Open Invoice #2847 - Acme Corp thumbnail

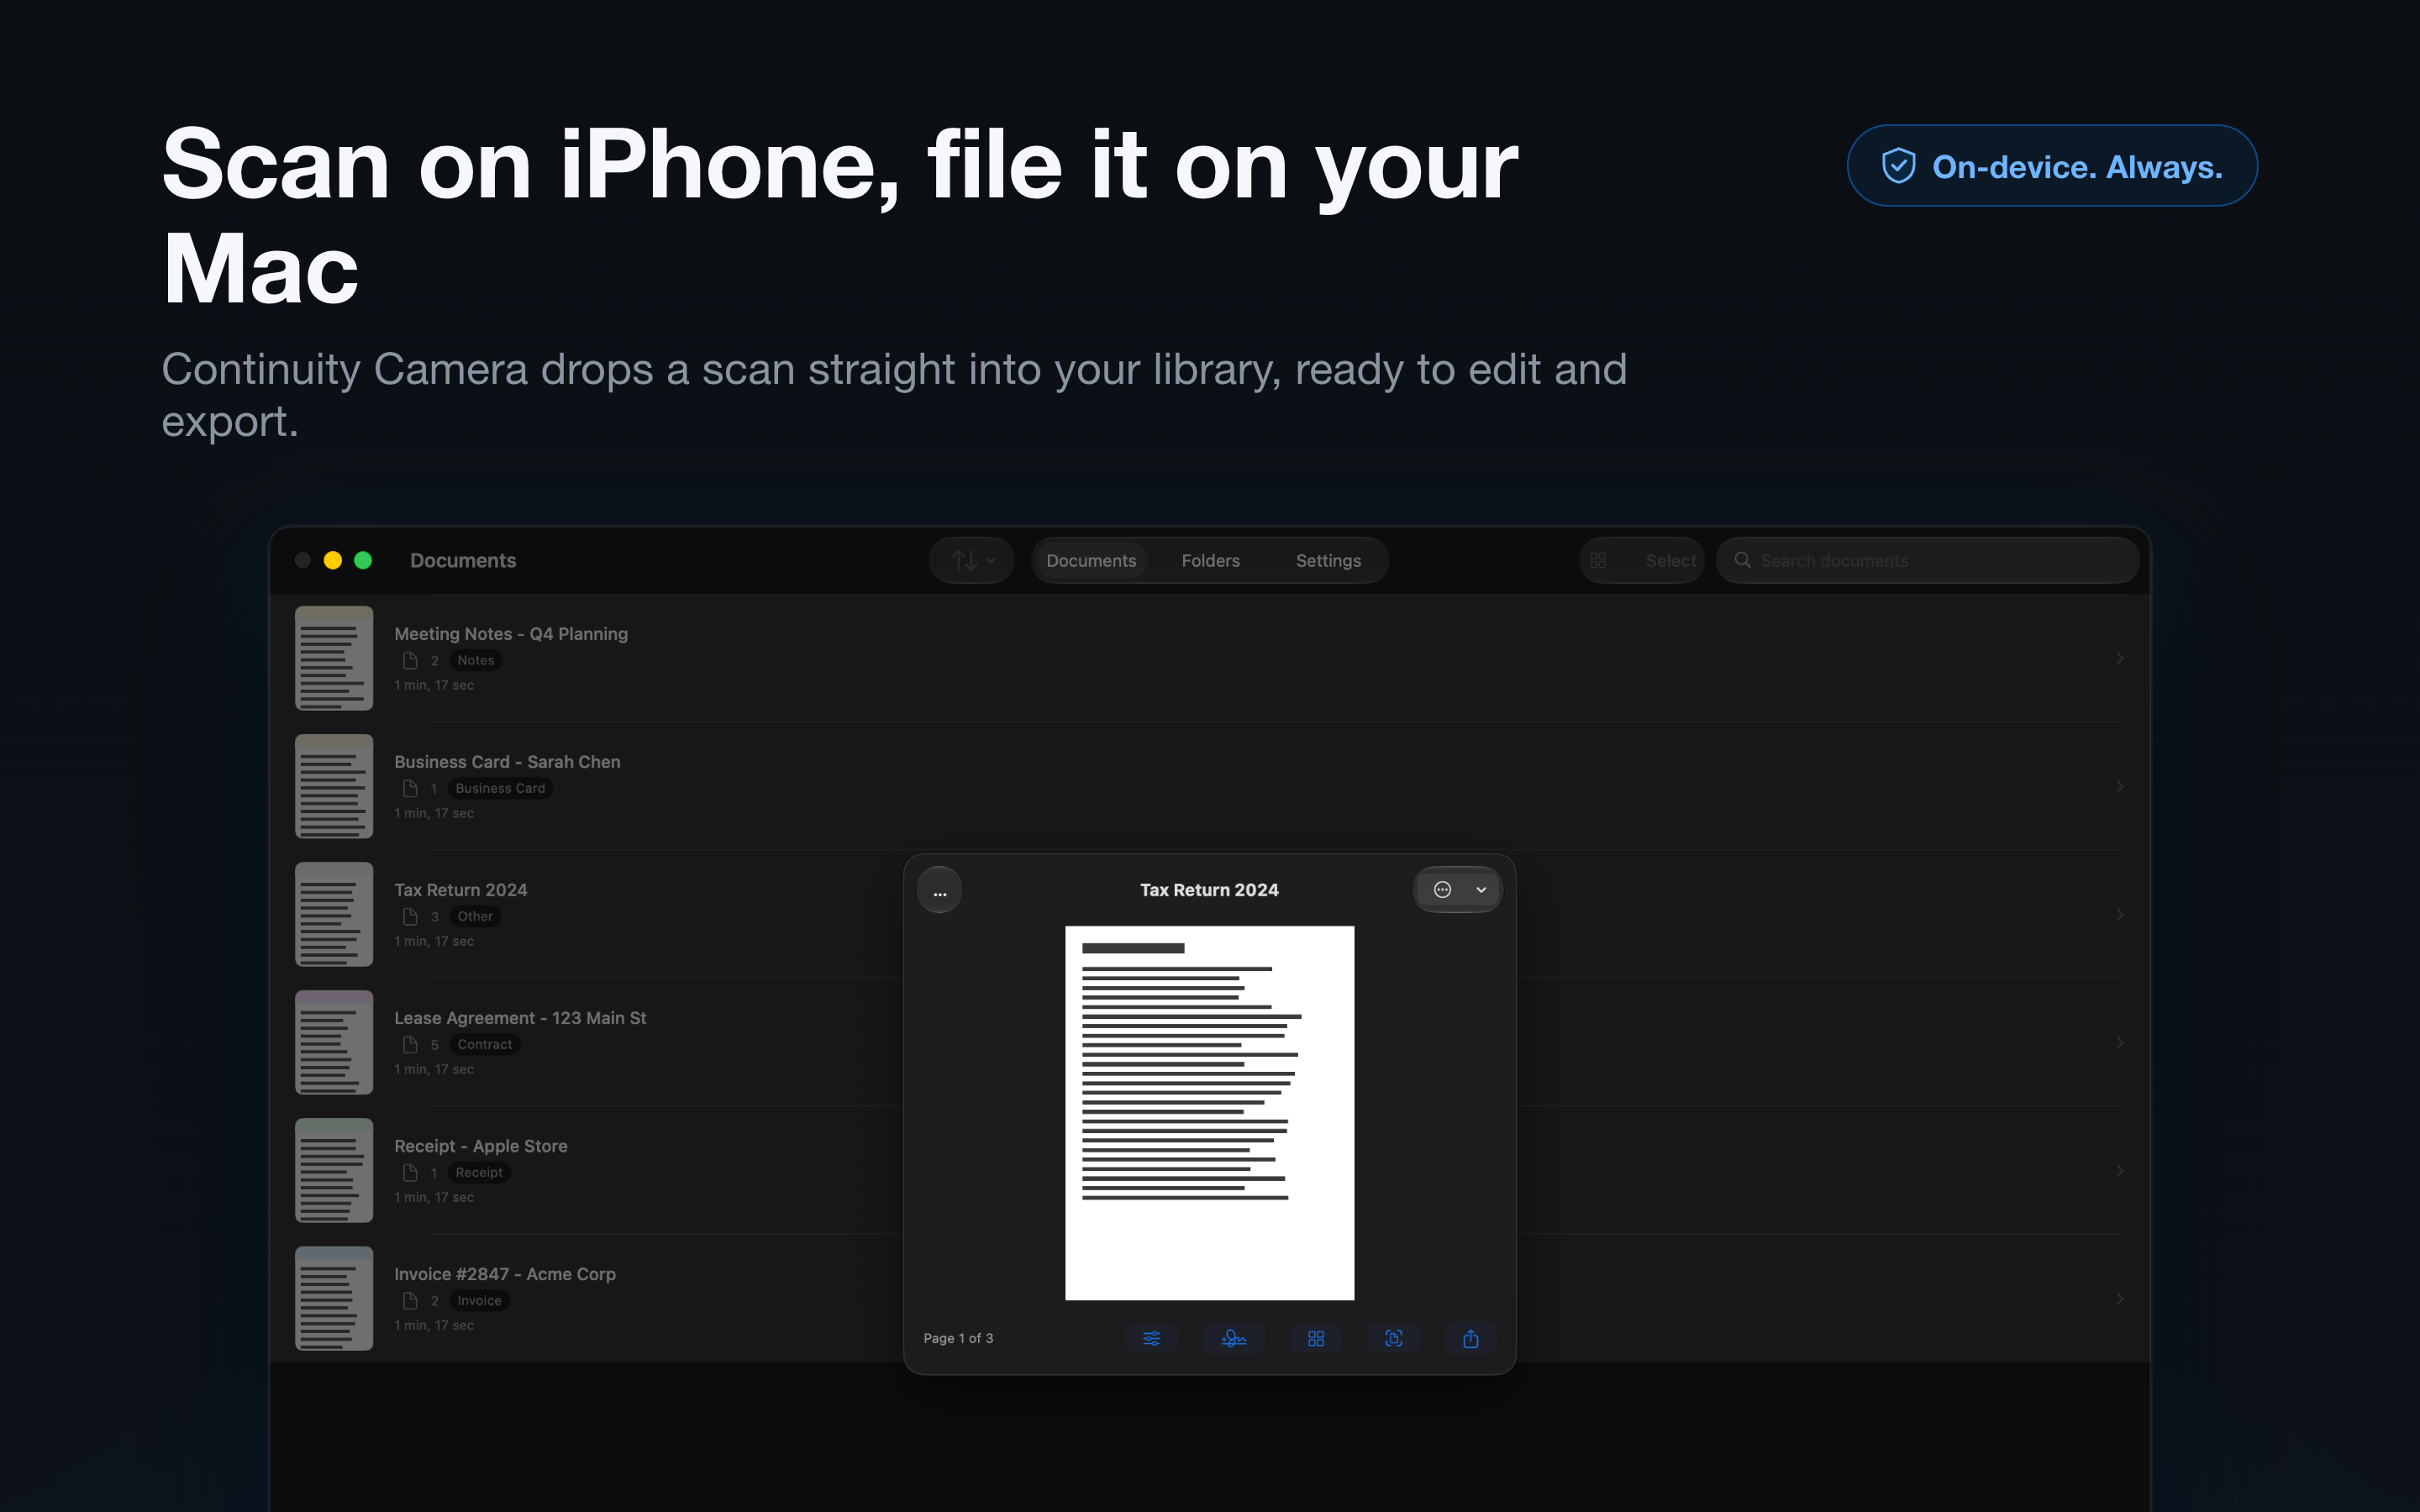[x=334, y=1298]
